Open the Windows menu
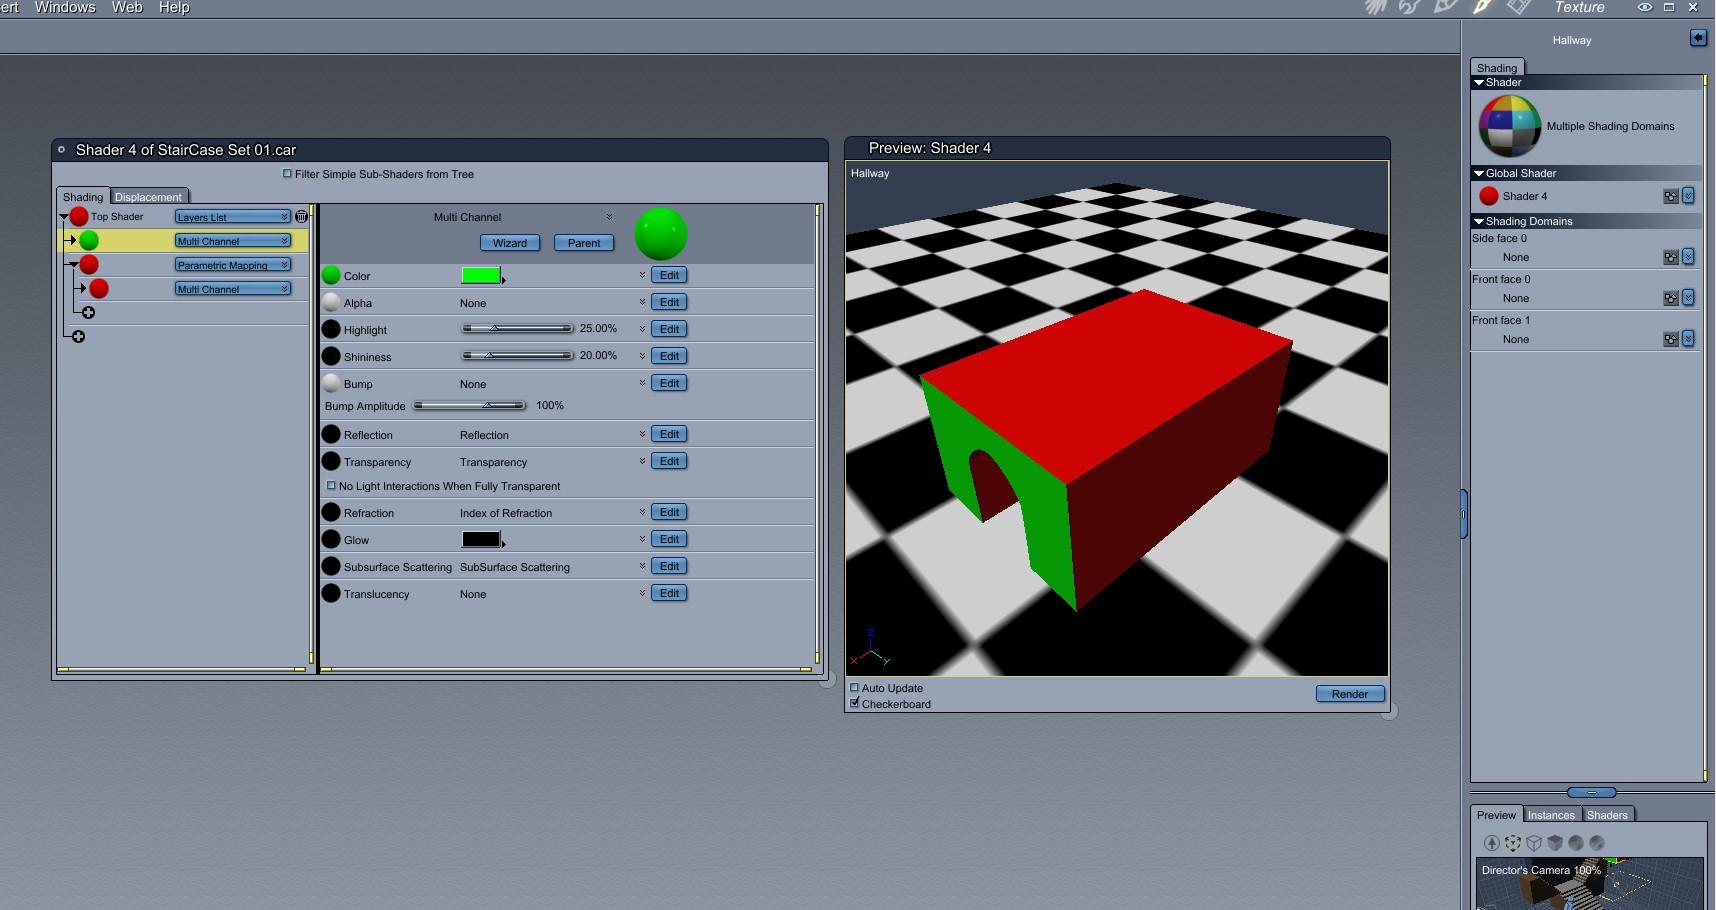This screenshot has height=910, width=1716. 65,7
